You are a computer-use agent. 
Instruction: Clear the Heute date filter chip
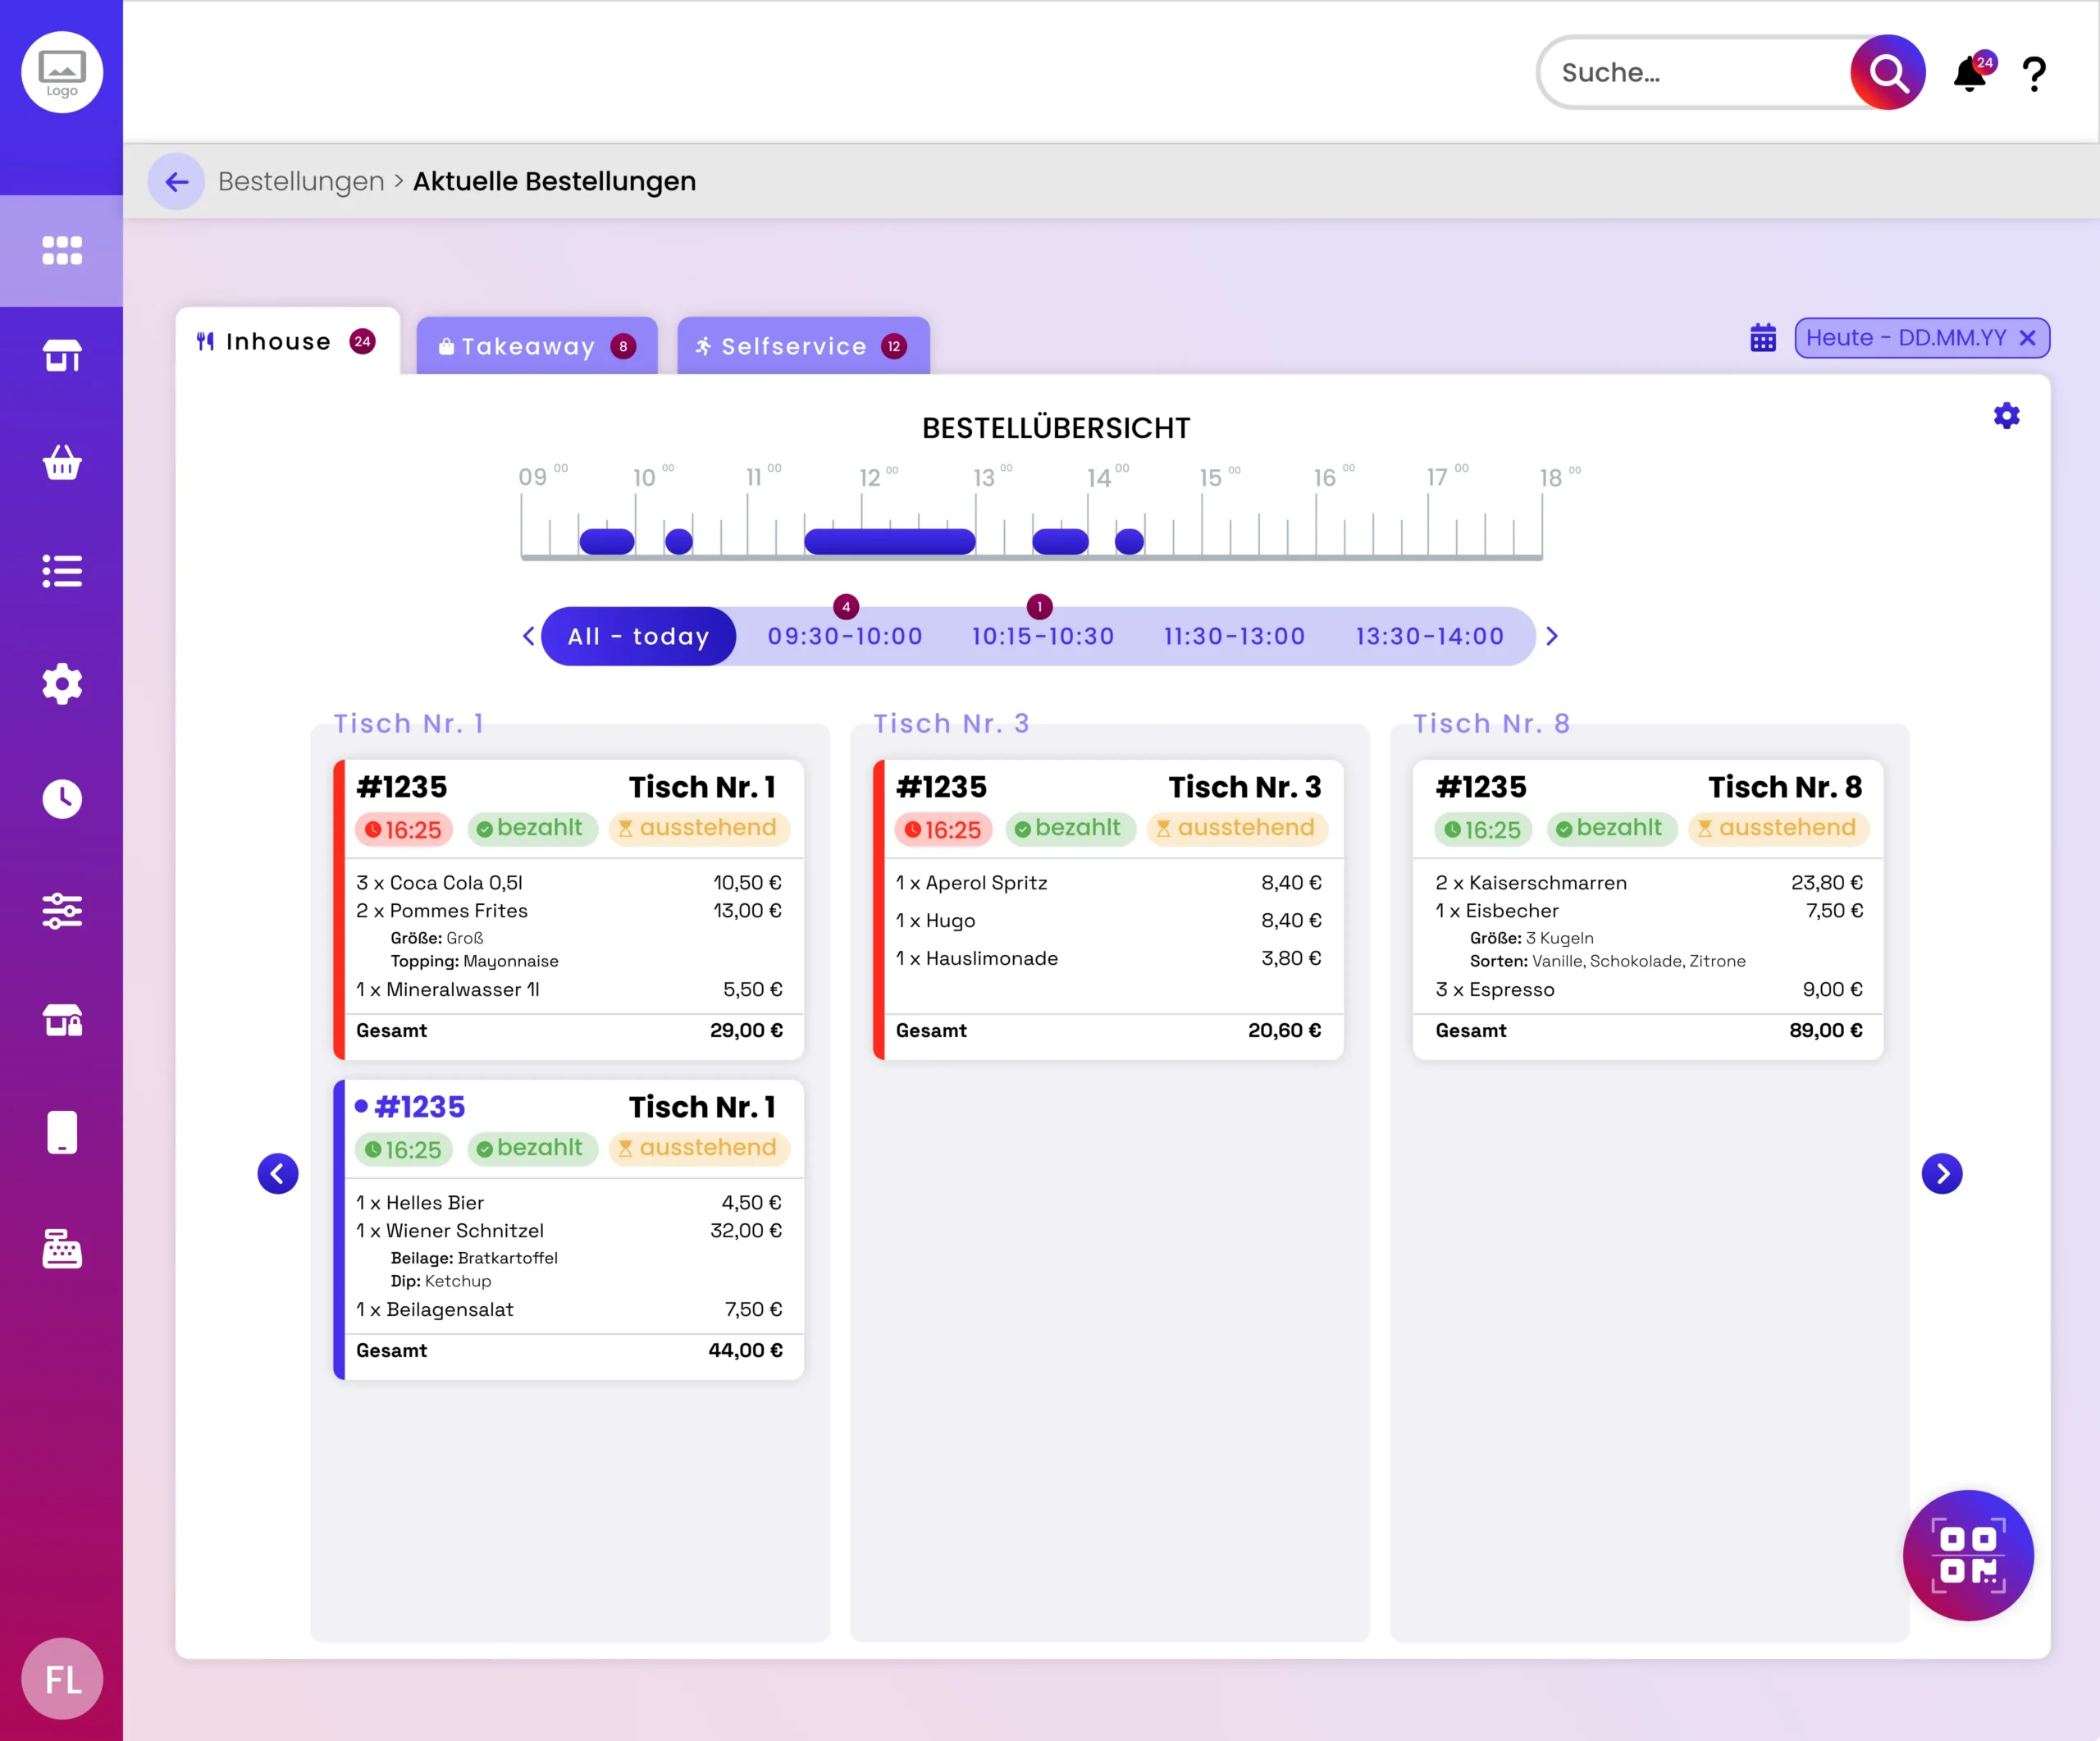tap(2027, 338)
